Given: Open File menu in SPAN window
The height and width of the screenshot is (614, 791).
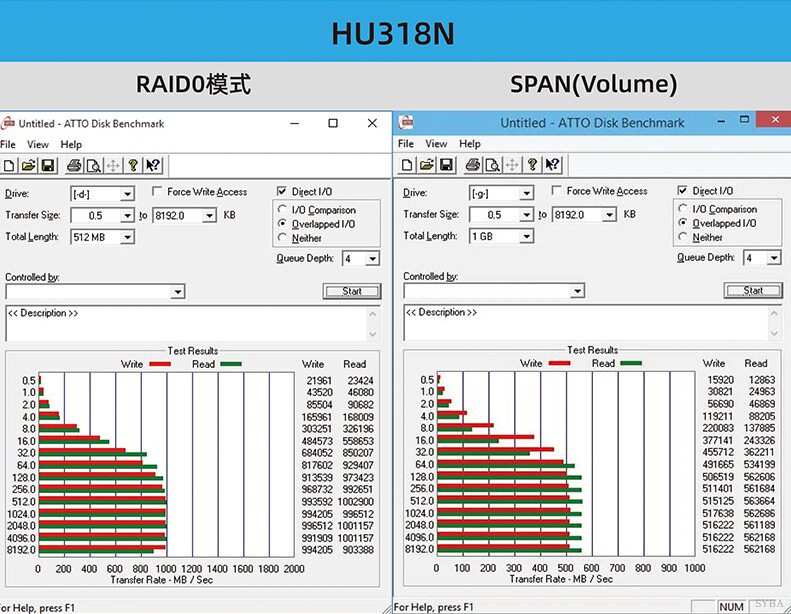Looking at the screenshot, I should tap(406, 144).
